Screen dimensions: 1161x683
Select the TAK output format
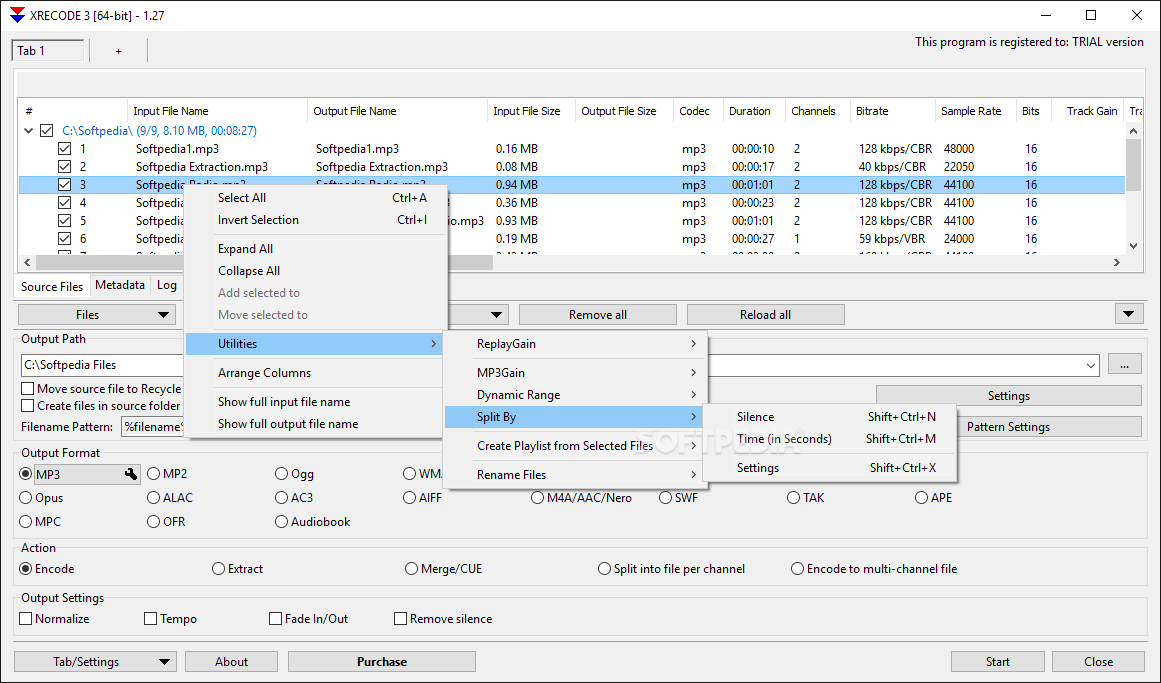pyautogui.click(x=794, y=498)
